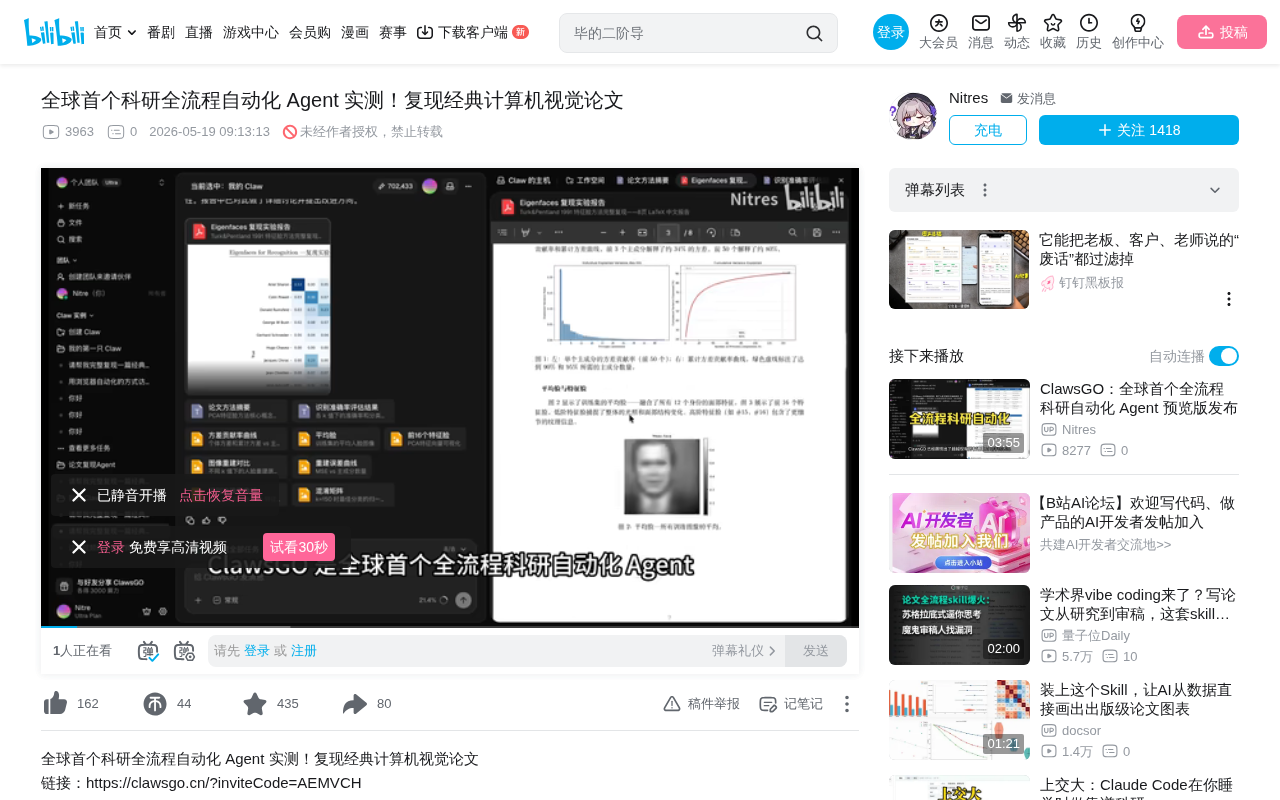Toggle 自动连播 autoplay switch
The image size is (1280, 800).
[x=1224, y=356]
